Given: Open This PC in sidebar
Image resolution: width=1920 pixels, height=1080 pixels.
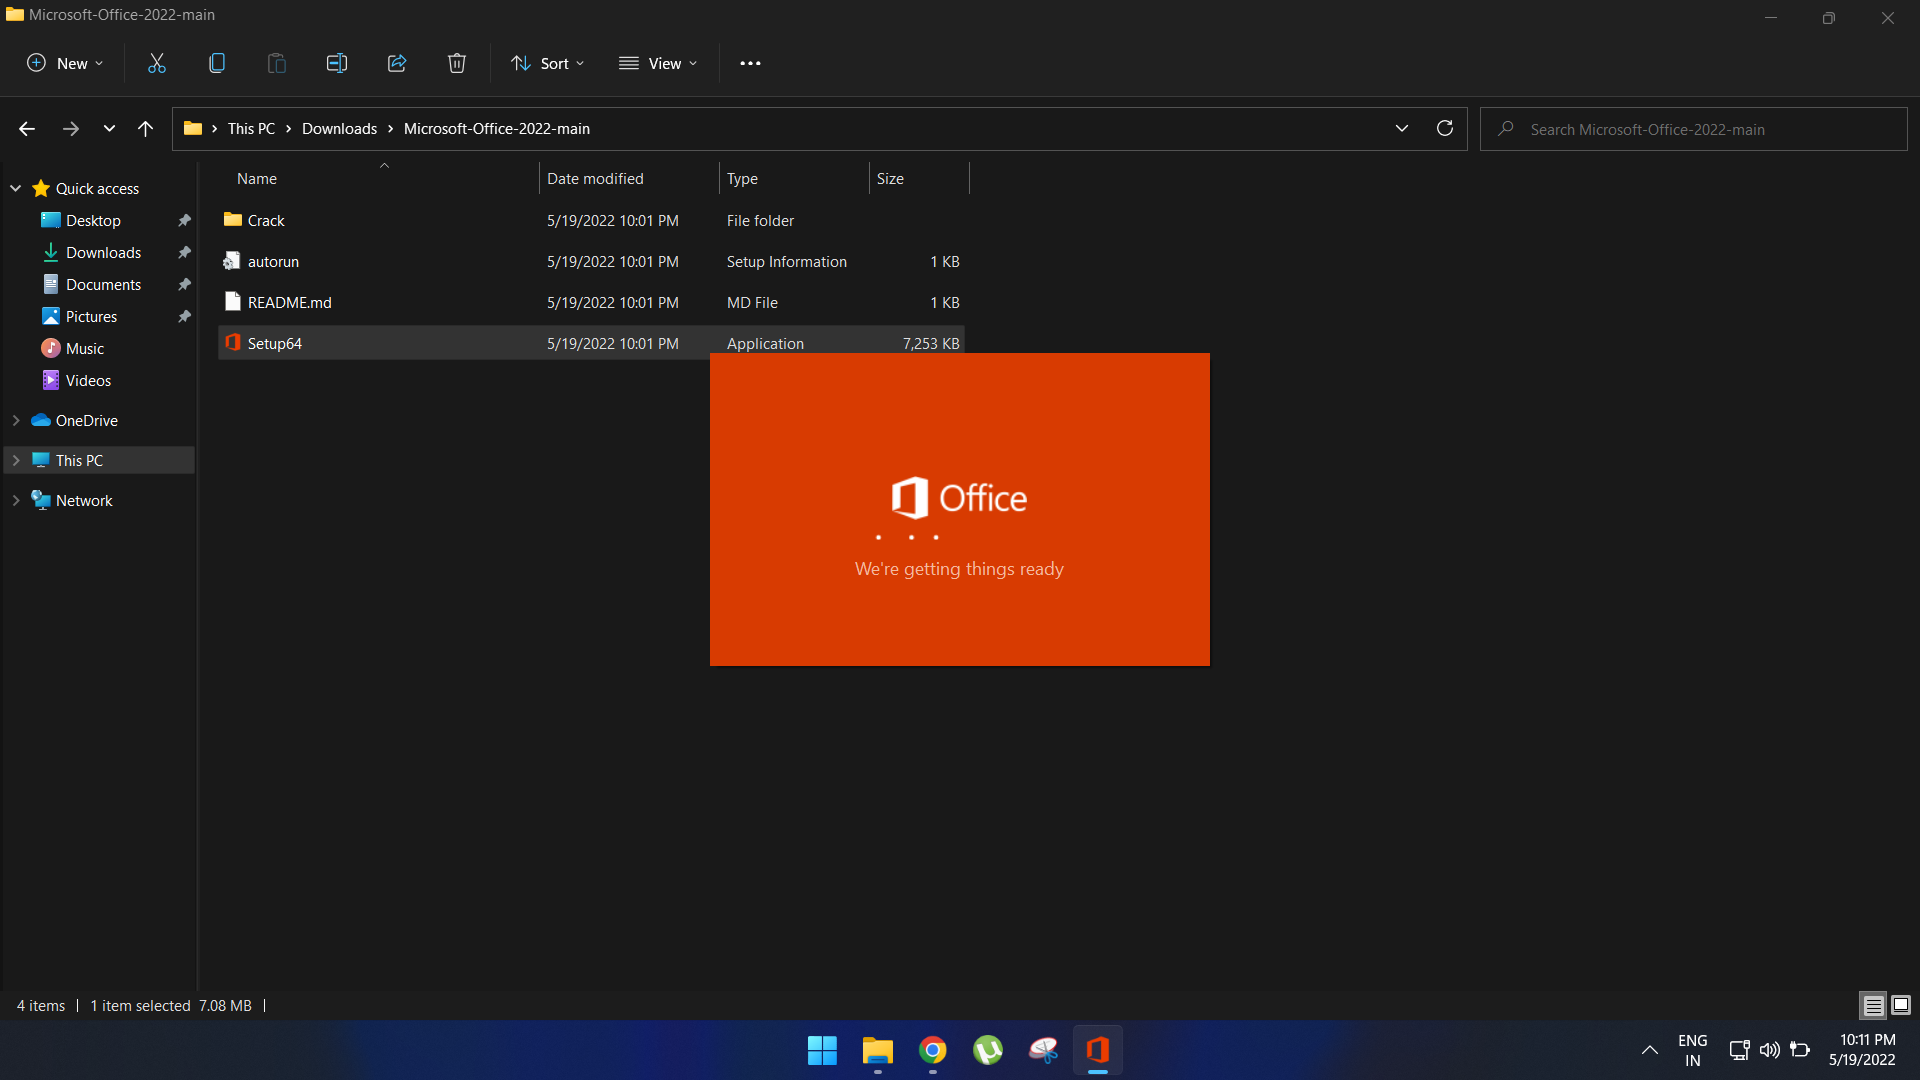Looking at the screenshot, I should (79, 460).
